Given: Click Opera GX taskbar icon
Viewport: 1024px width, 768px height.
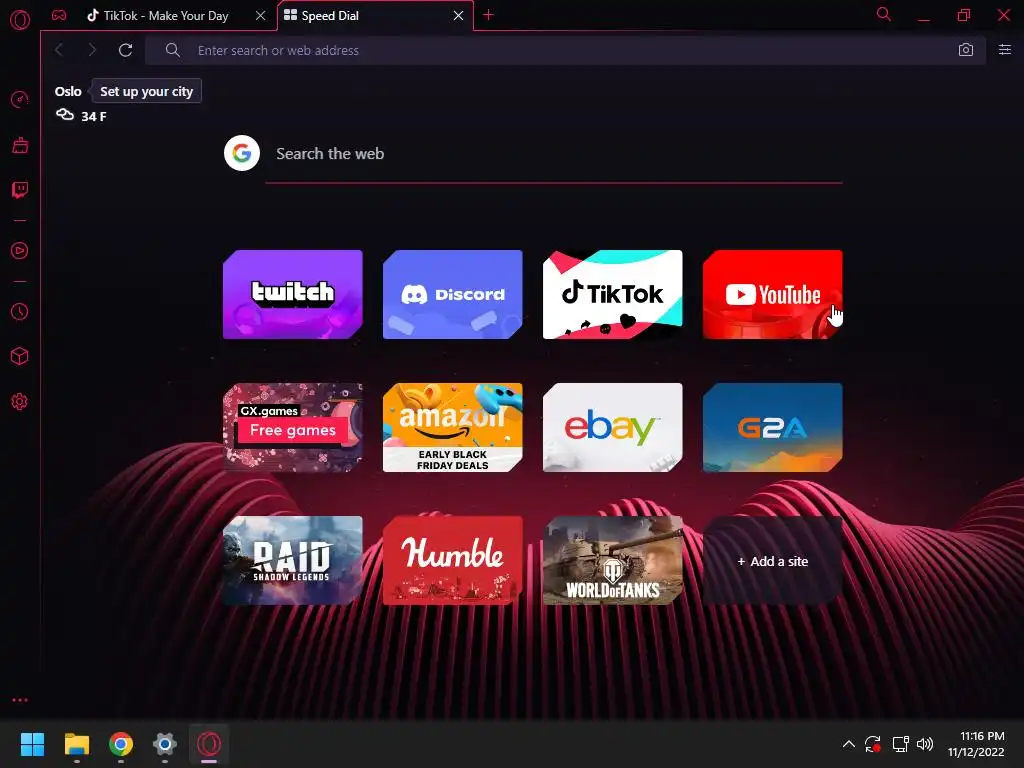Looking at the screenshot, I should (209, 744).
